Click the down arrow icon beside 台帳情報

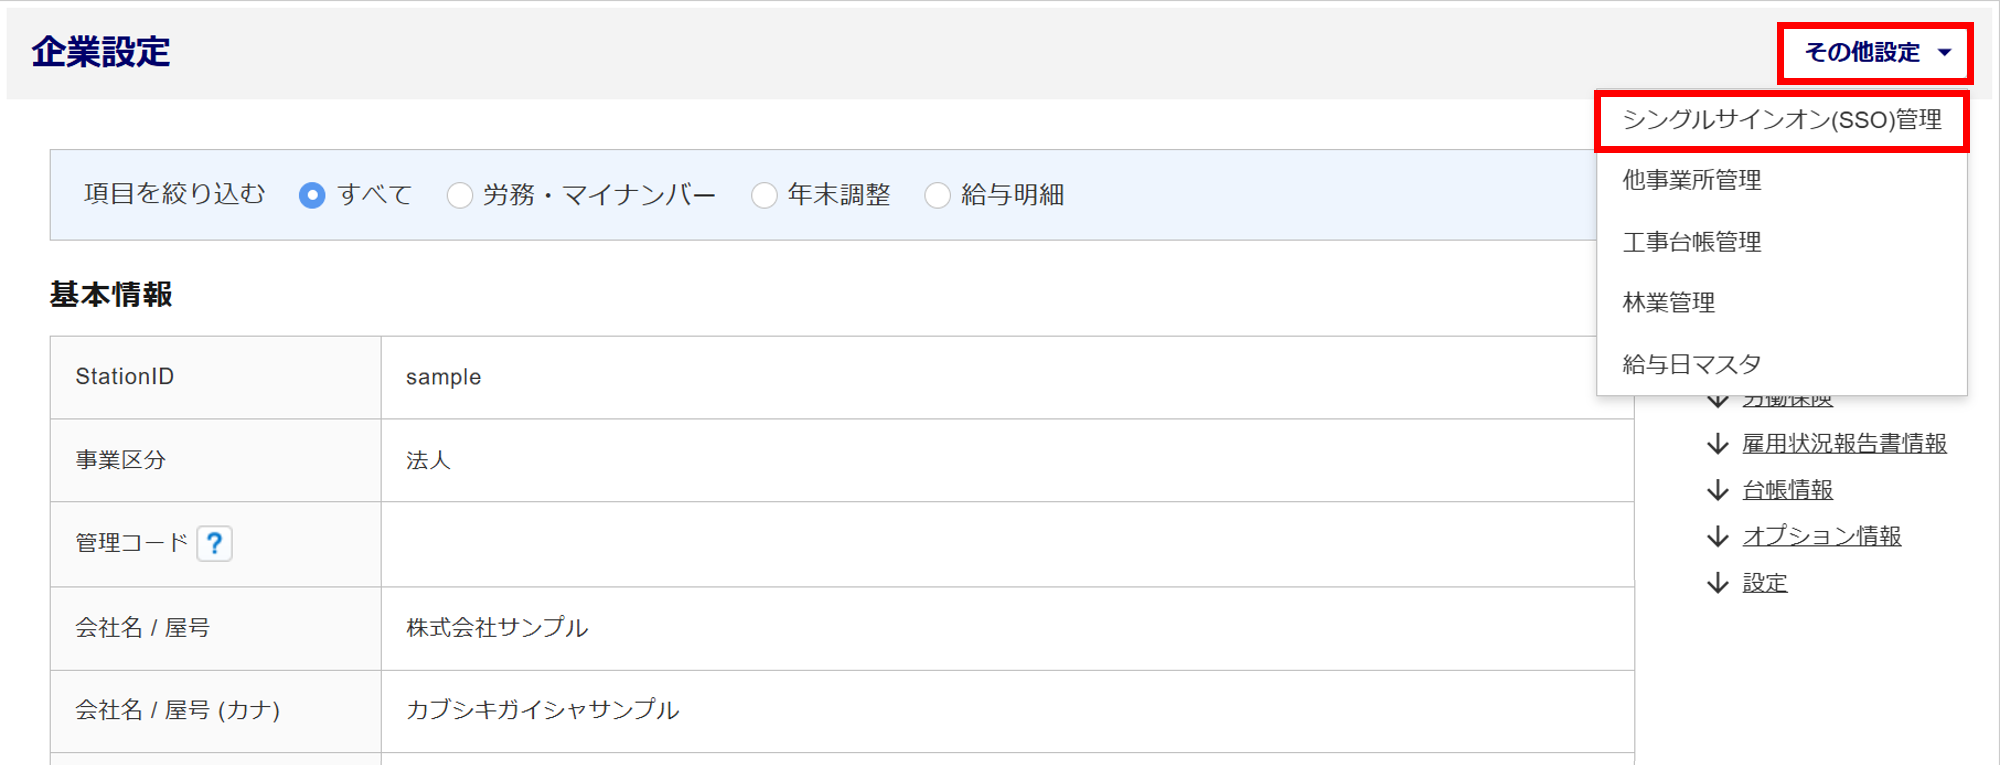coord(1717,490)
